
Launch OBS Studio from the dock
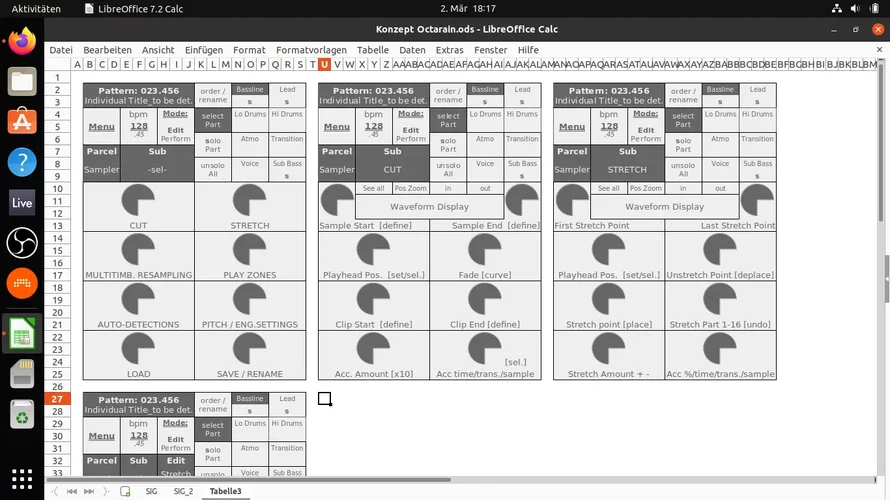point(22,243)
